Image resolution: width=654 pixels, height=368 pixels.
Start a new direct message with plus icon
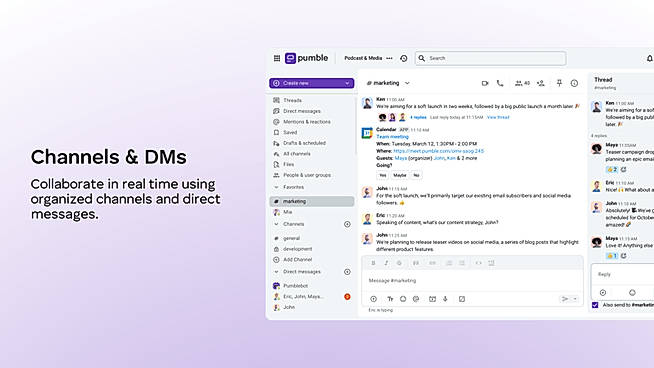point(347,272)
